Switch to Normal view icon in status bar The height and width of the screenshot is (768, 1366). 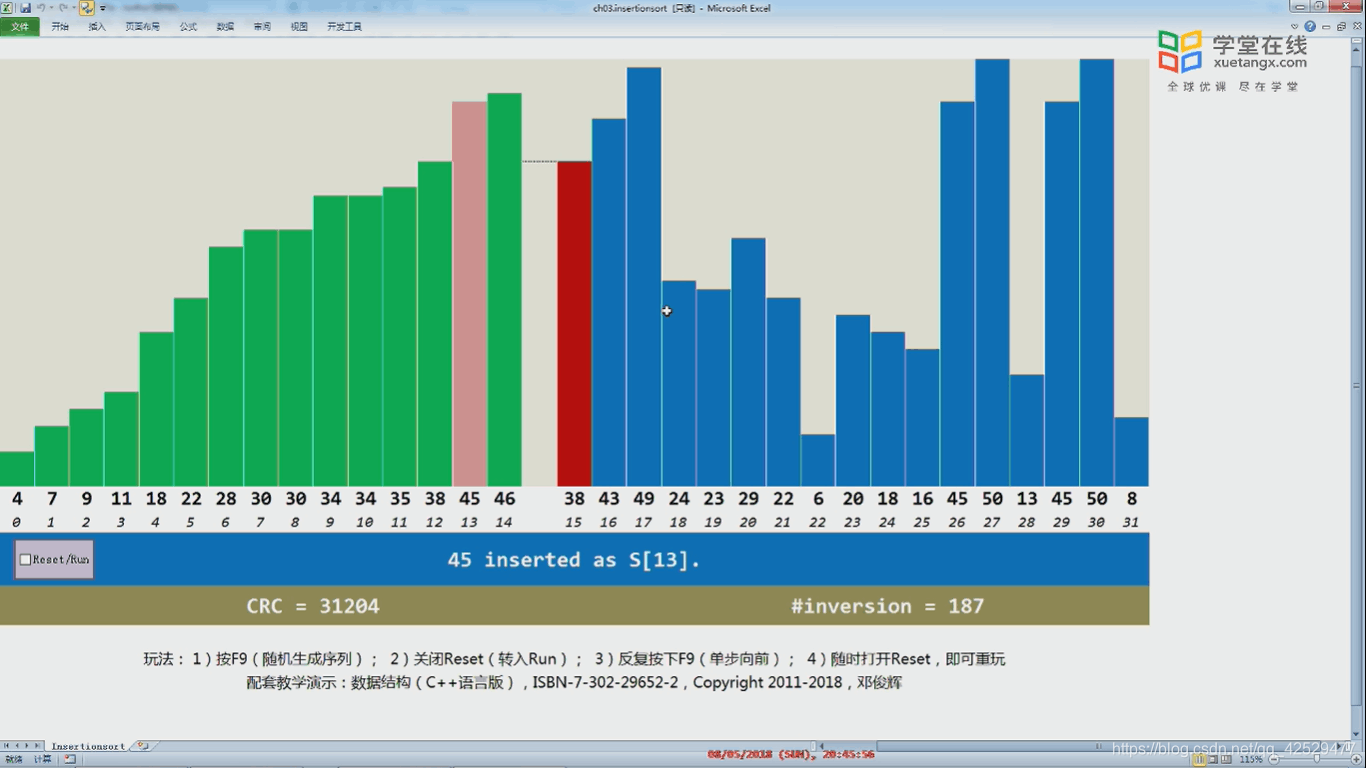[1199, 759]
